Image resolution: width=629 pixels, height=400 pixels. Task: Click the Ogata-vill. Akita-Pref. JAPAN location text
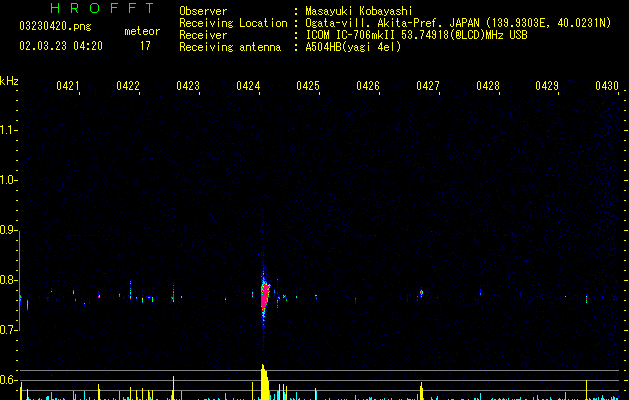pos(458,23)
